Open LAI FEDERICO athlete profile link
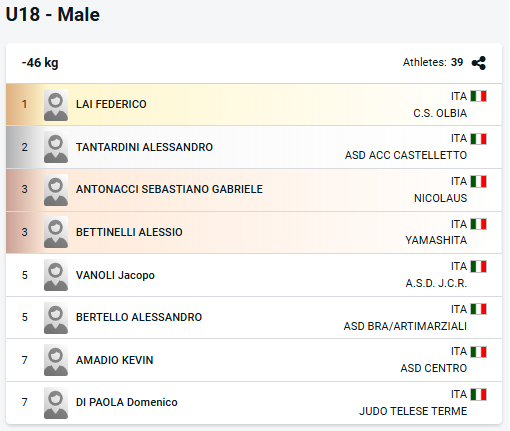The width and height of the screenshot is (510, 431). pyautogui.click(x=111, y=104)
